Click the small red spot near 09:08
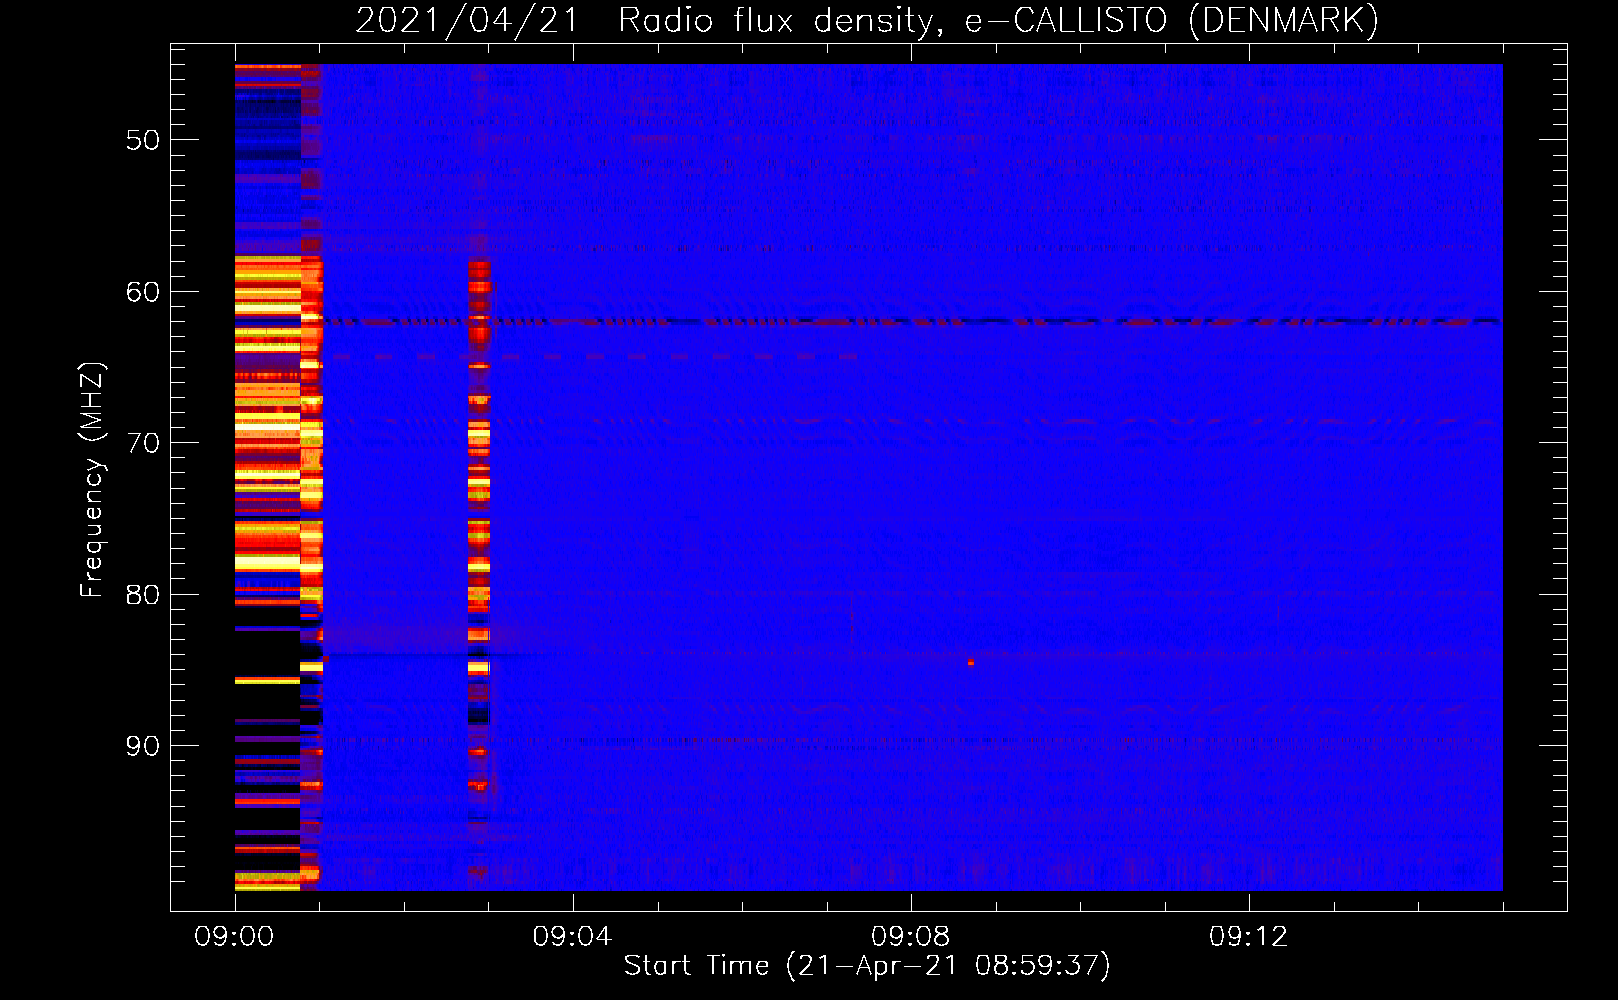 970,663
